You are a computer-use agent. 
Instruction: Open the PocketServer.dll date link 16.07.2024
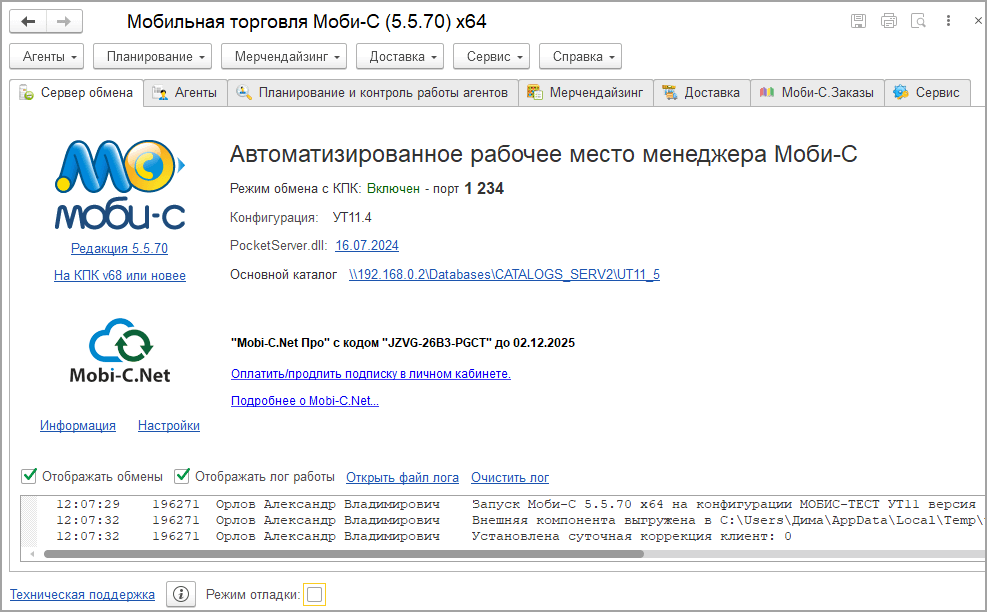coord(366,246)
